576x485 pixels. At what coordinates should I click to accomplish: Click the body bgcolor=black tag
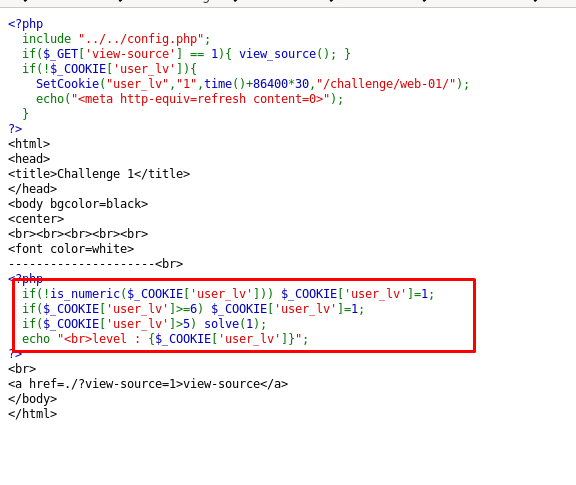click(x=78, y=204)
